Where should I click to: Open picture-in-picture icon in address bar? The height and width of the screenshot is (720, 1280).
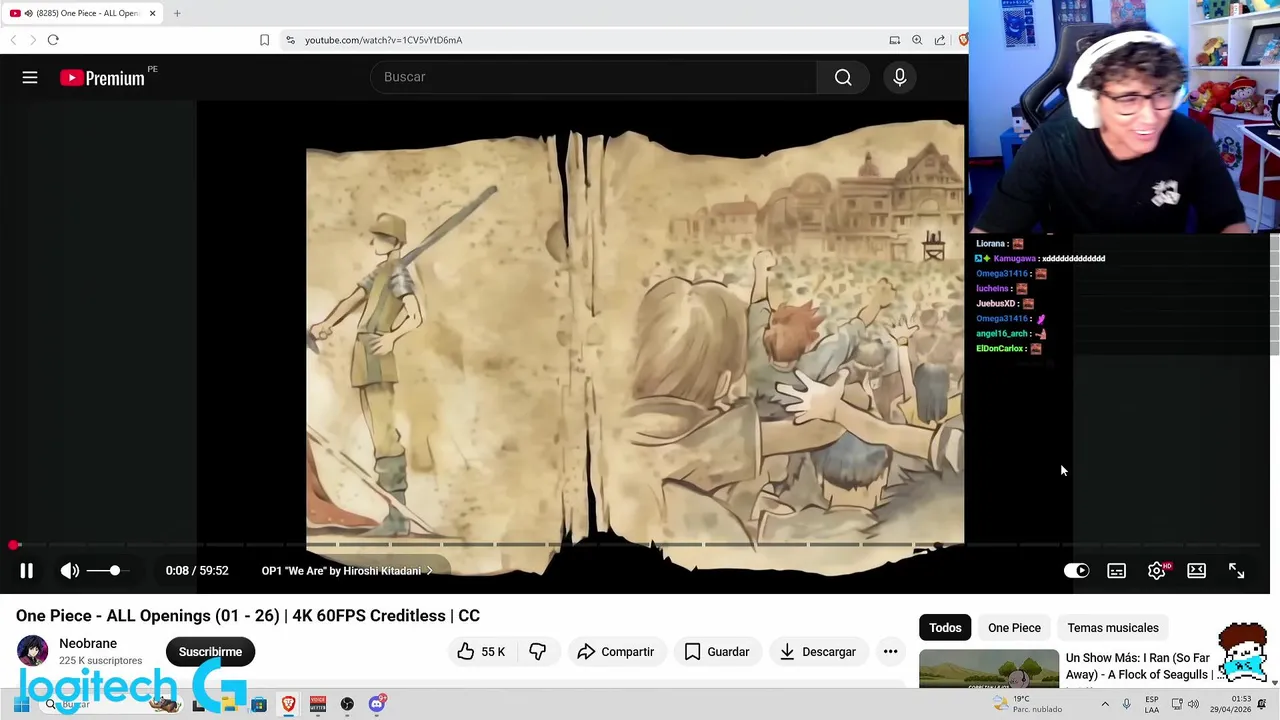(x=895, y=40)
